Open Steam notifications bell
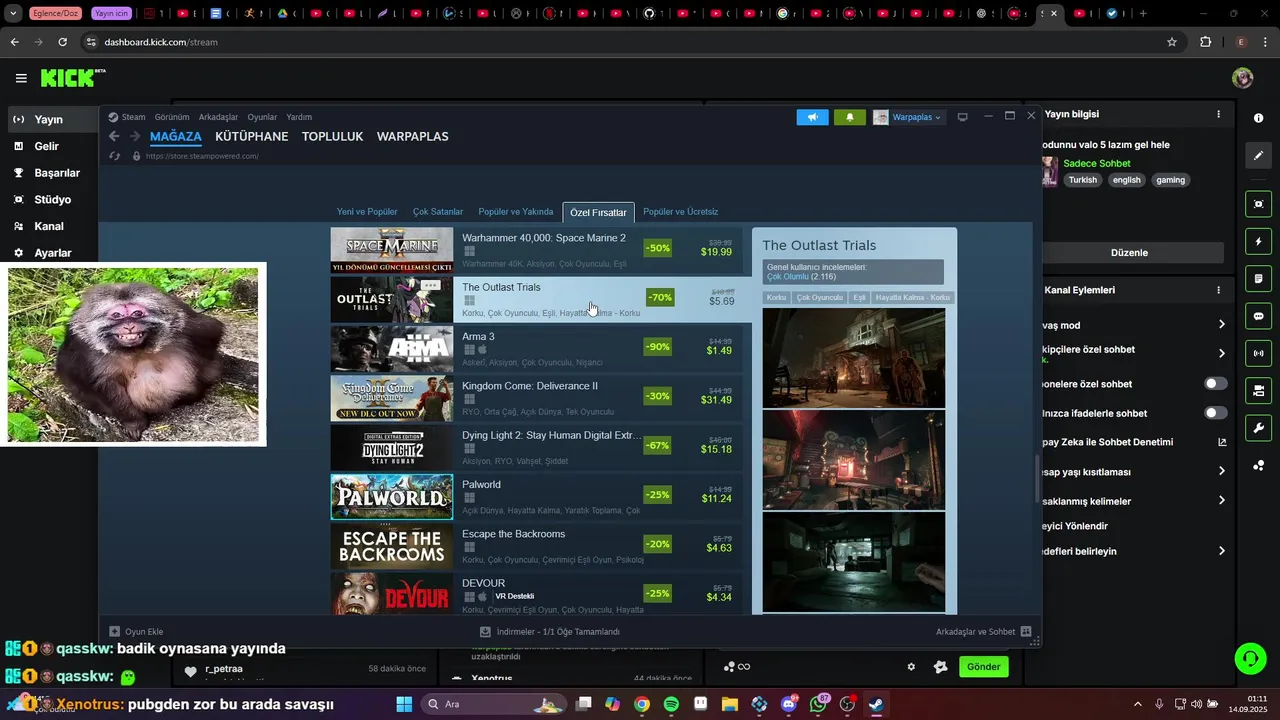 point(850,117)
